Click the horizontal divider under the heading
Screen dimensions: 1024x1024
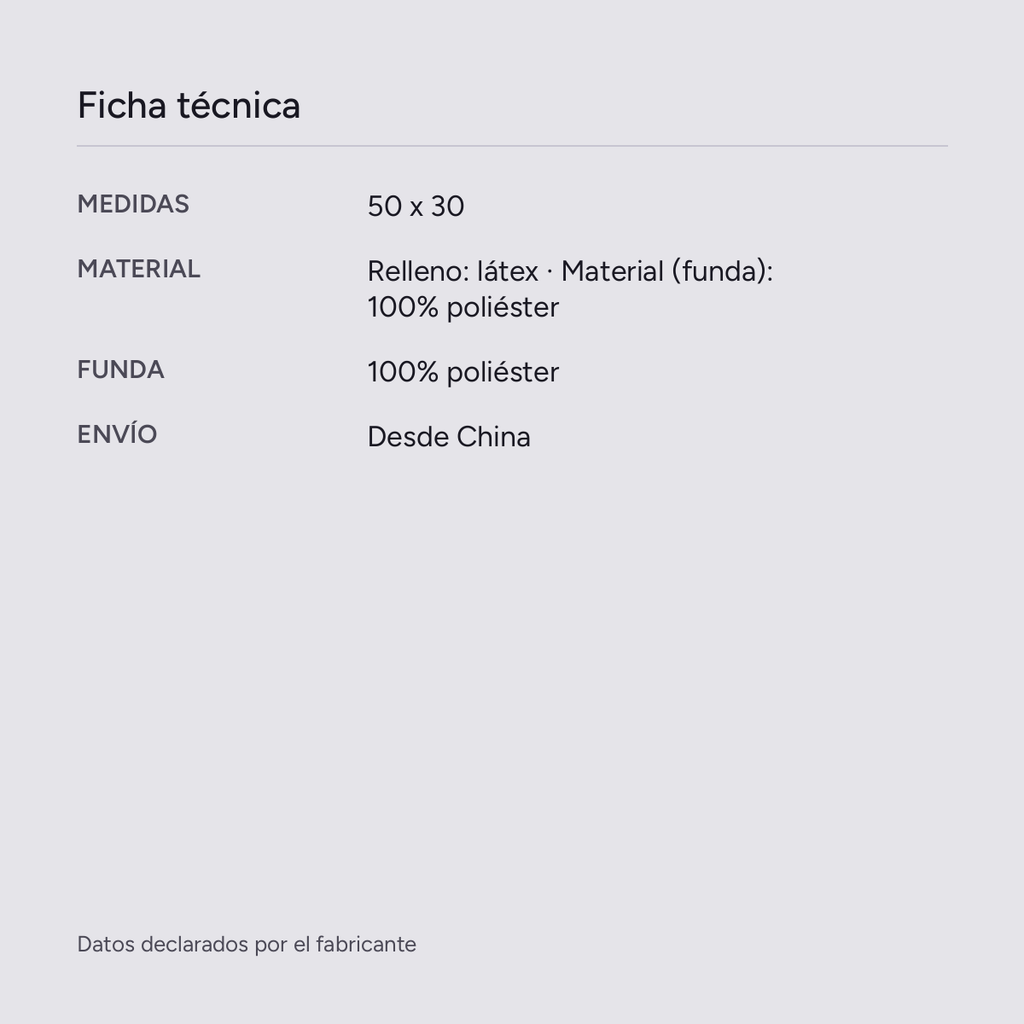[512, 146]
